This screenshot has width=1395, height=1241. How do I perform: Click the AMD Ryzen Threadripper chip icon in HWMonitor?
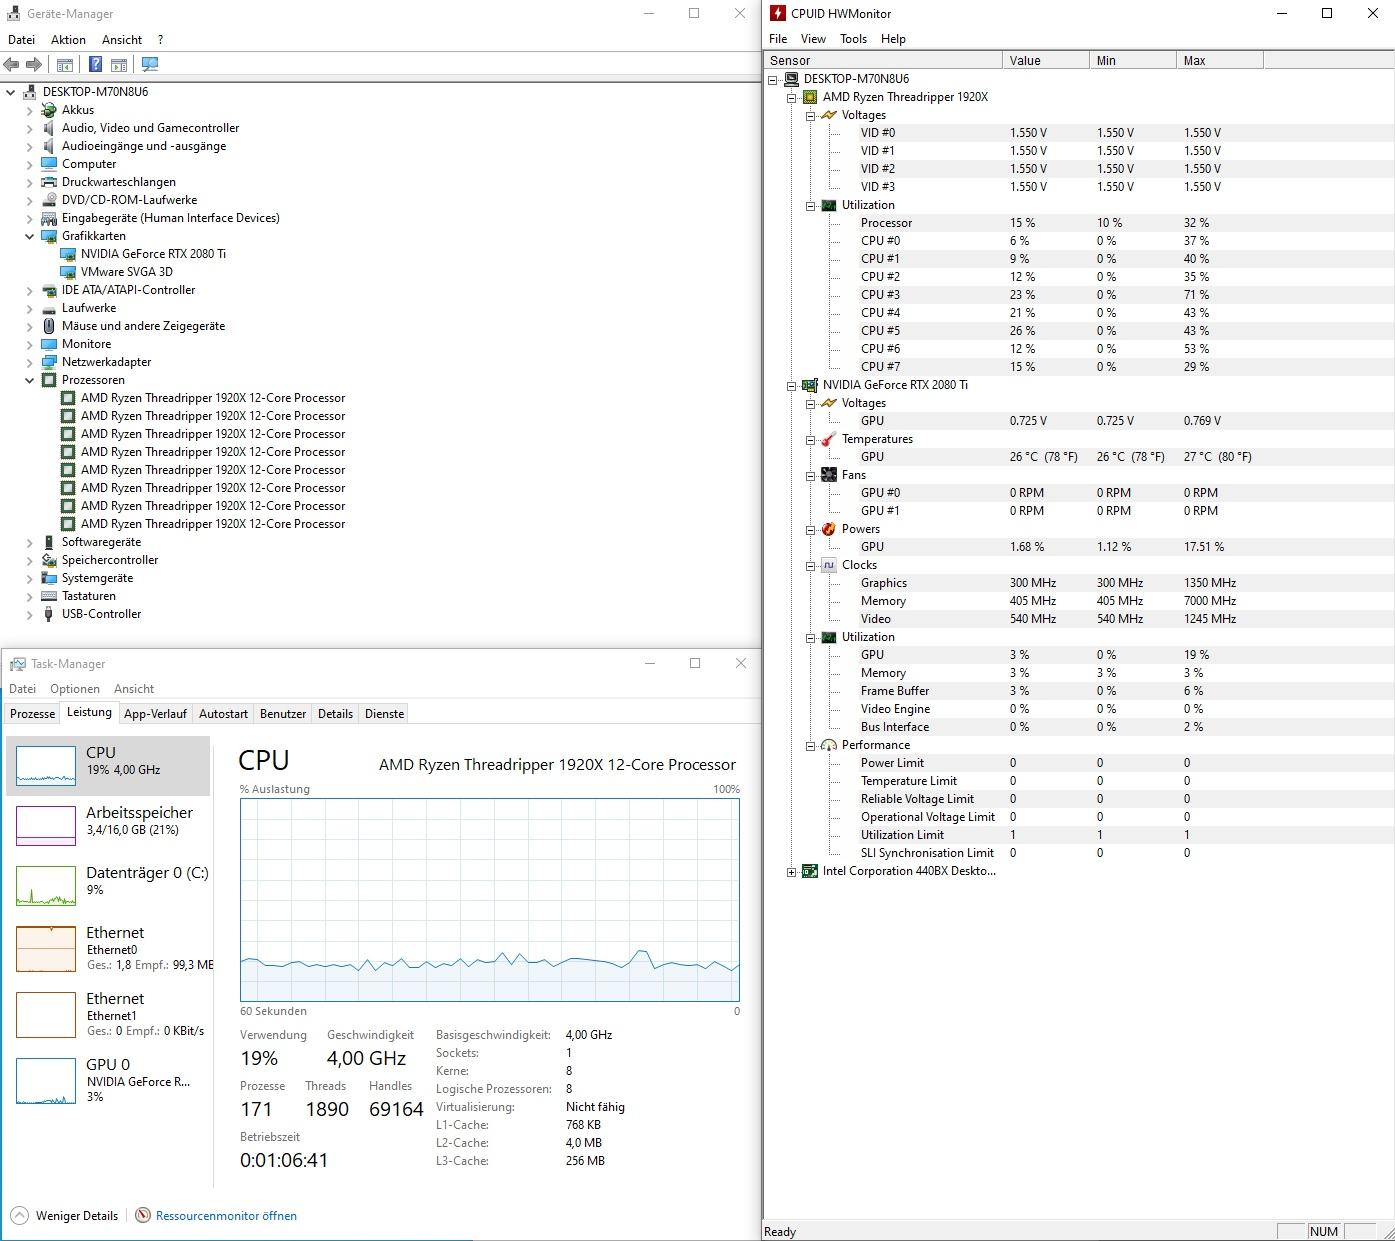(x=810, y=97)
